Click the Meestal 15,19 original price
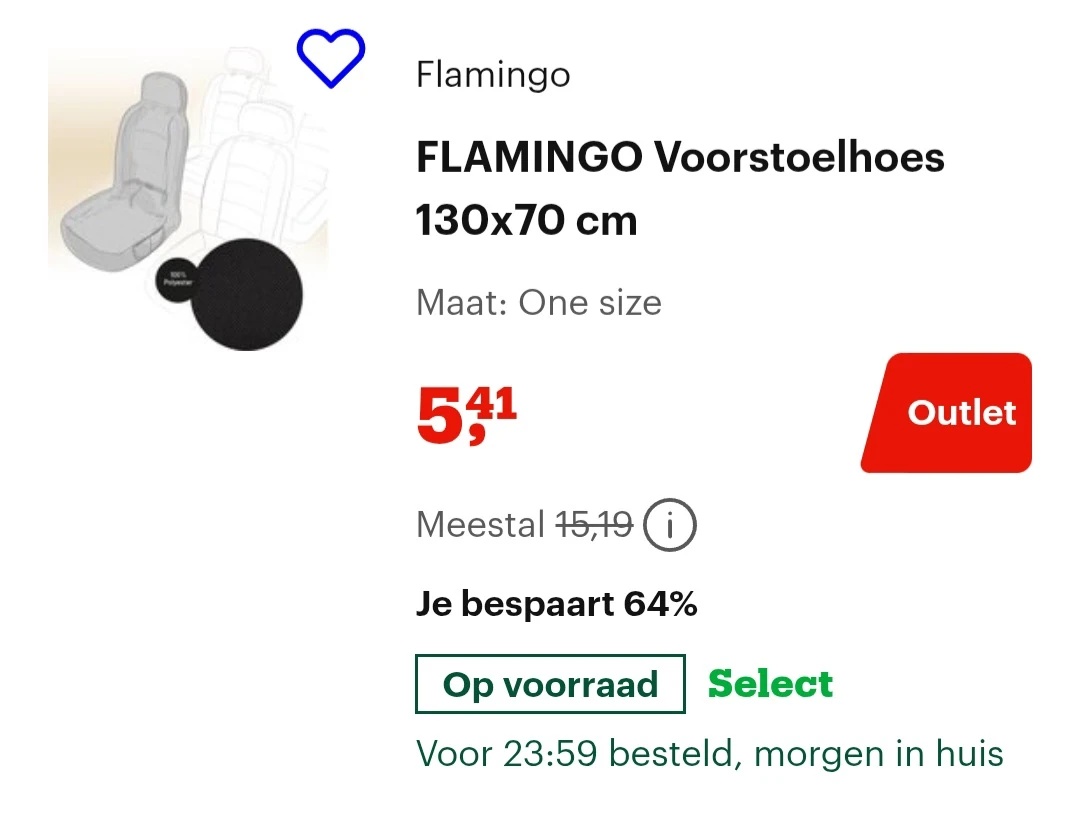 coord(524,525)
